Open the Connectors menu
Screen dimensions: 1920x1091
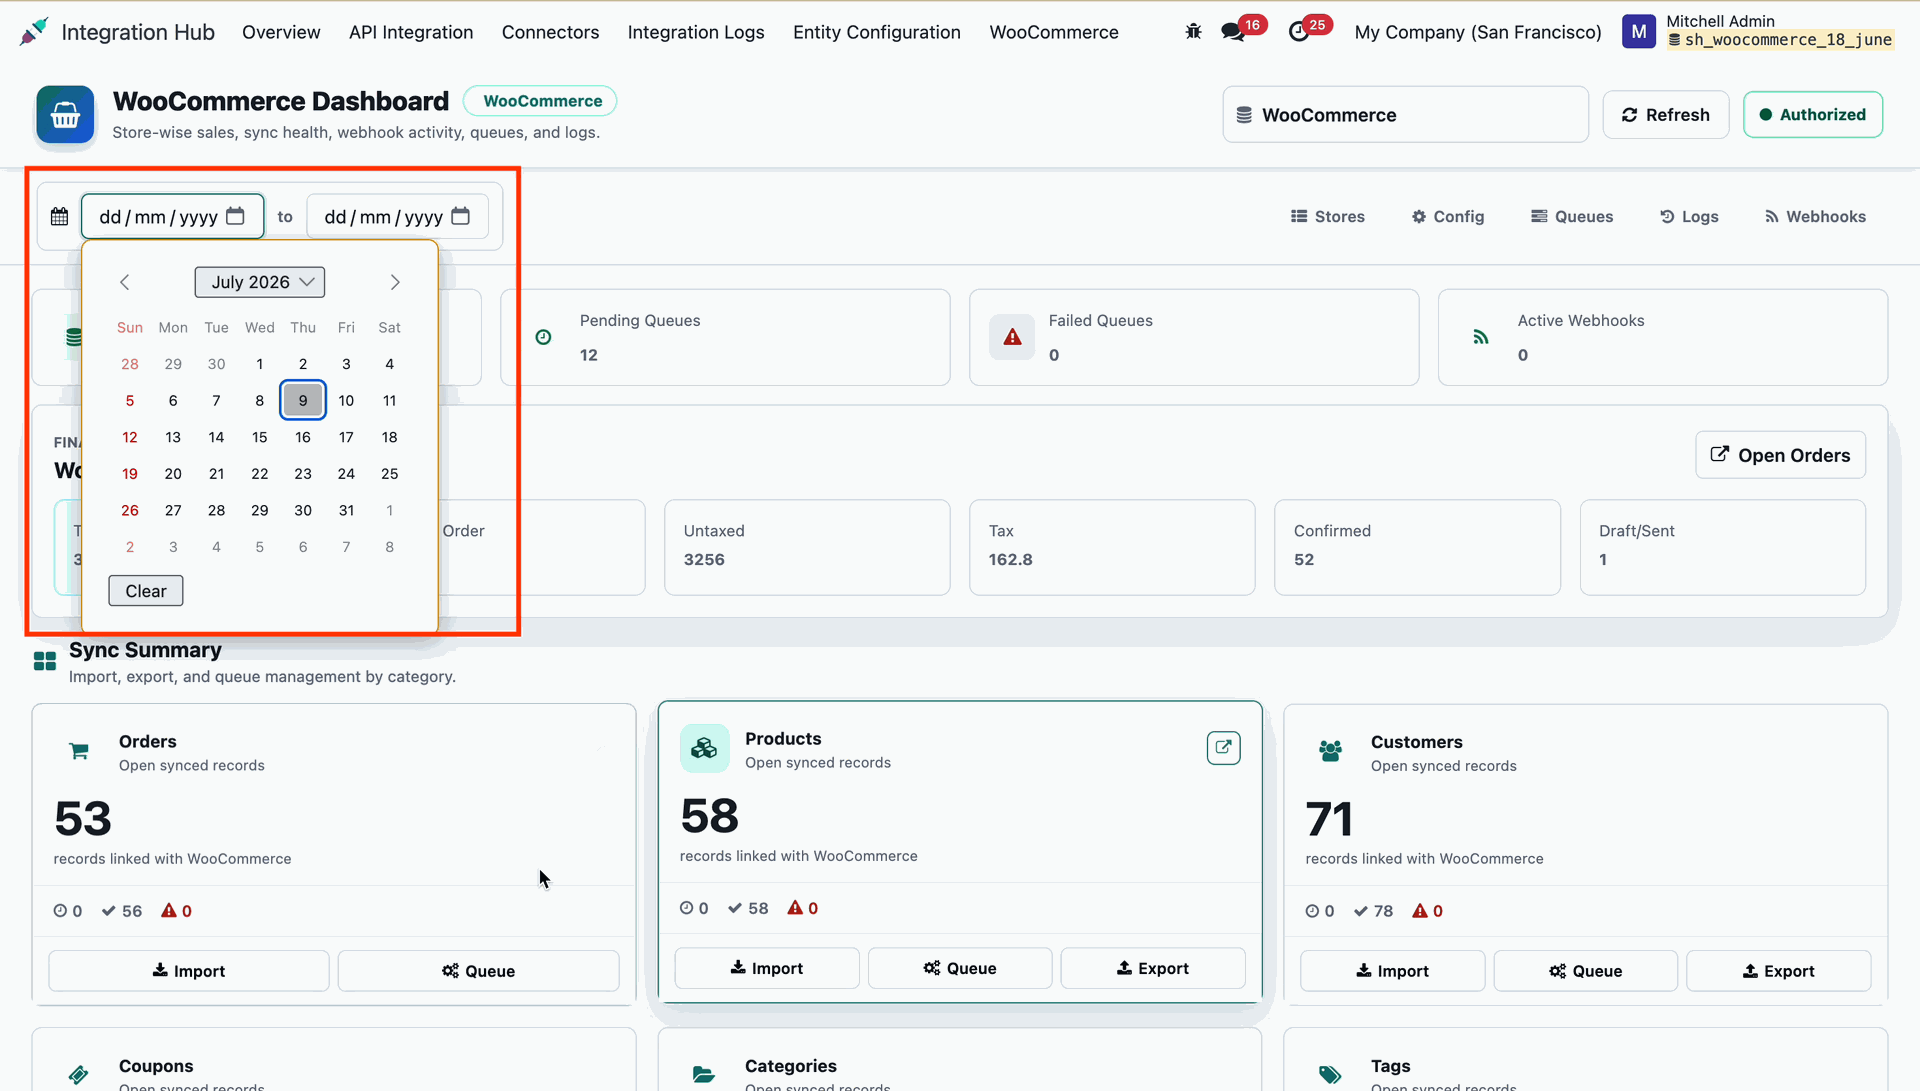(x=550, y=32)
